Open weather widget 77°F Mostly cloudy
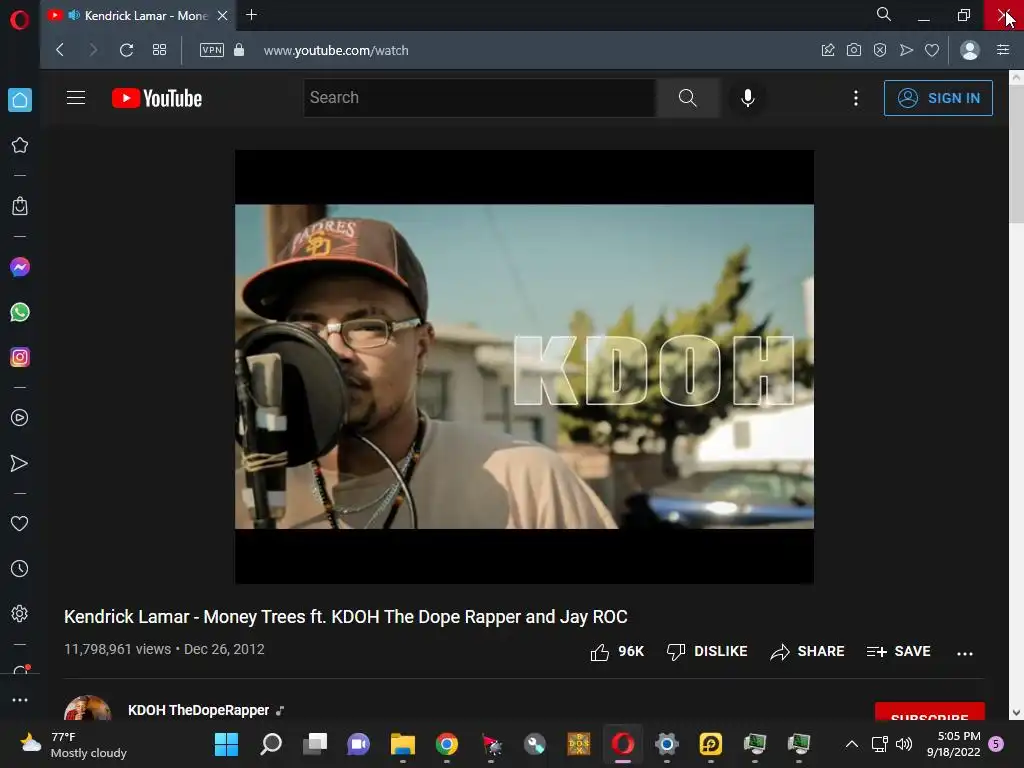Image resolution: width=1024 pixels, height=768 pixels. (73, 744)
